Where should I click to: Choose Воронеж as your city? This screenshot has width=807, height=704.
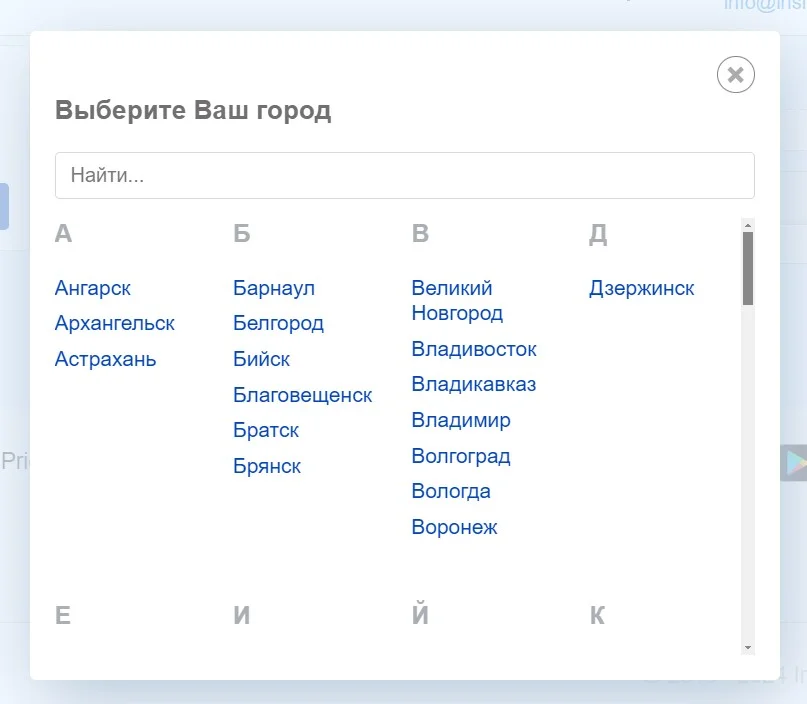coord(455,527)
